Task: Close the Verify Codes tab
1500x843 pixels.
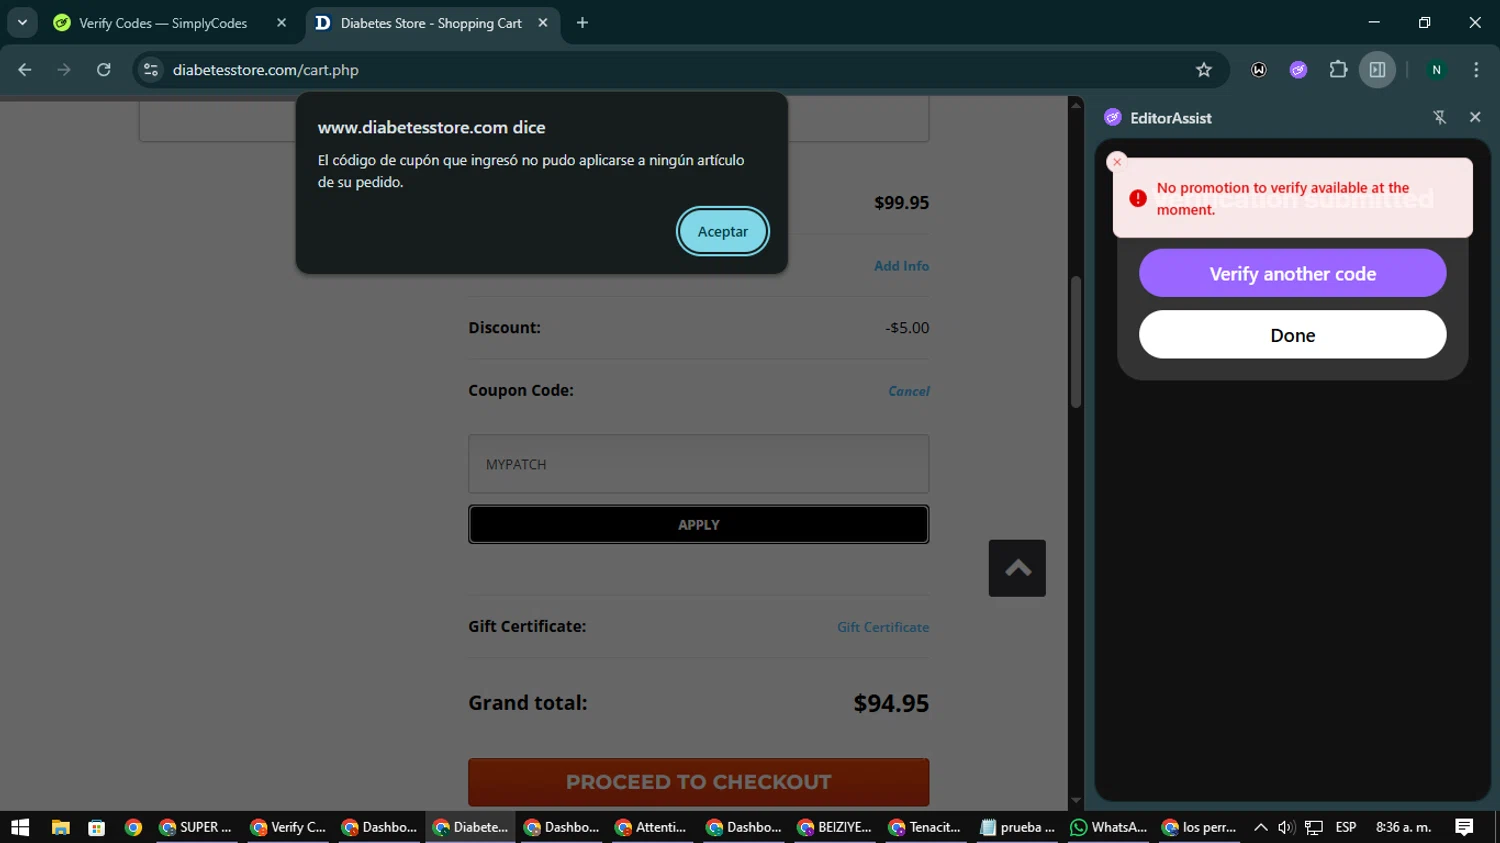Action: click(x=281, y=23)
